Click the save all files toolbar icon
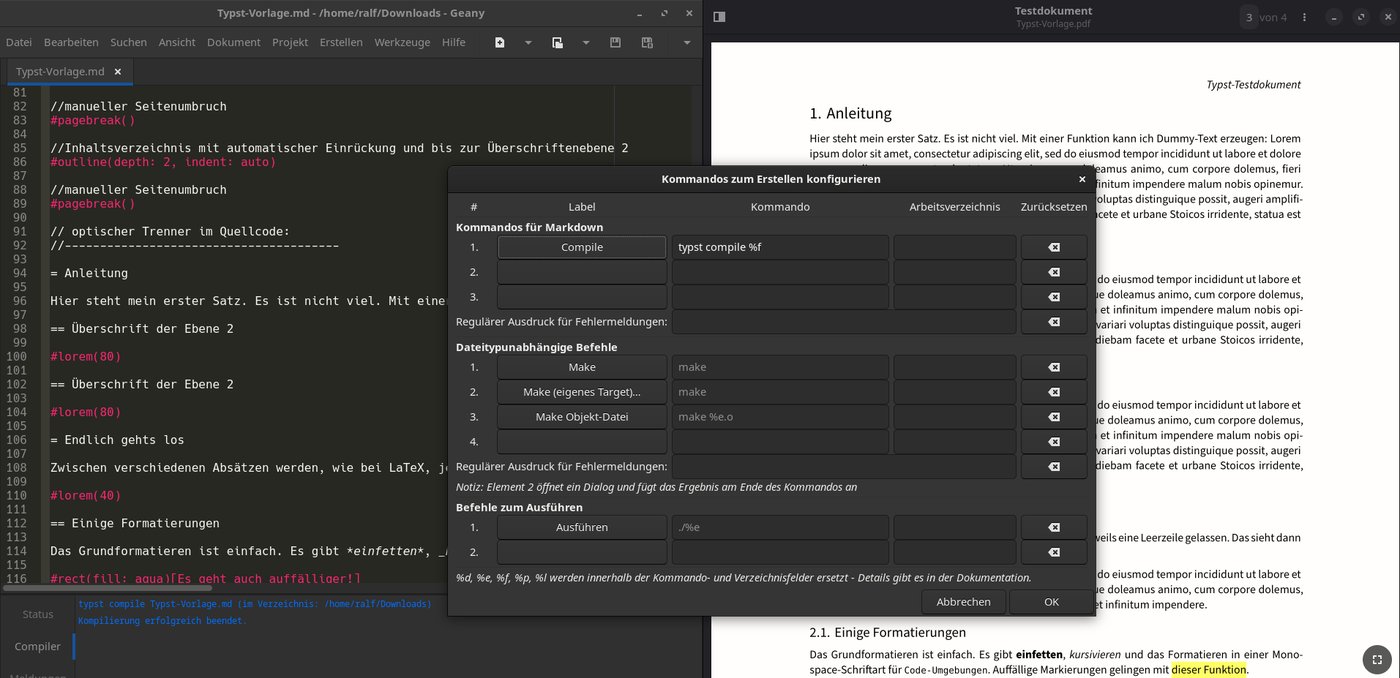The image size is (1400, 678). point(647,43)
